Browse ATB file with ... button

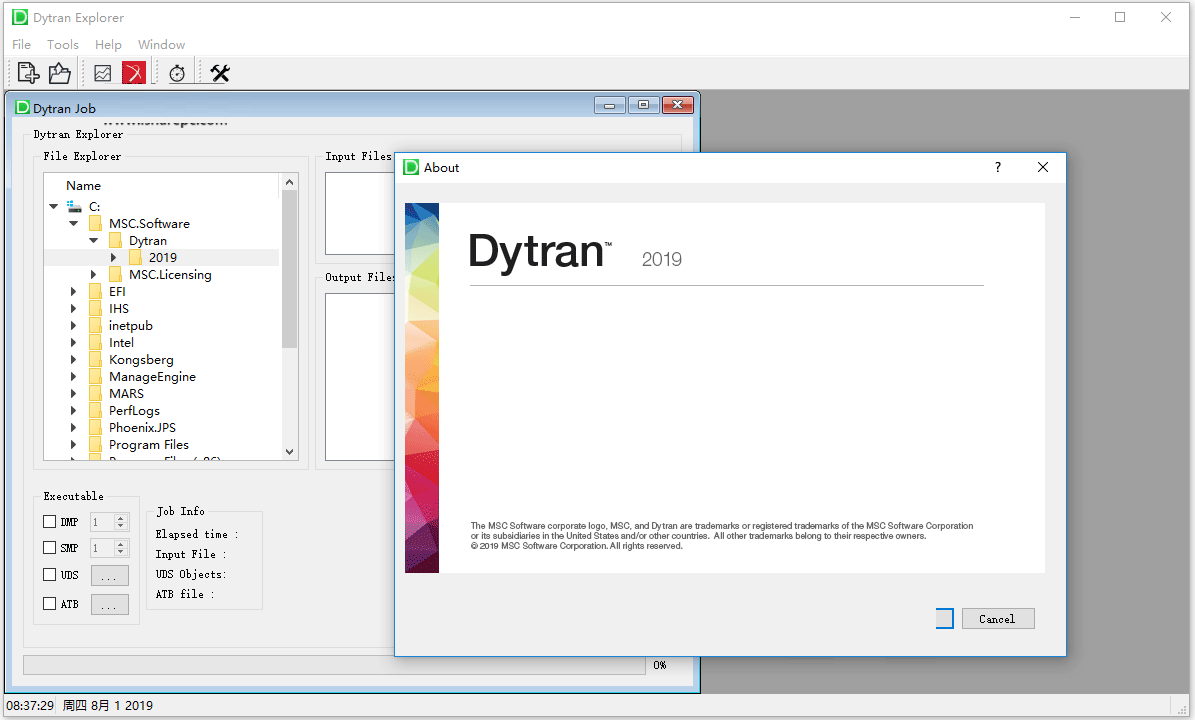[110, 605]
